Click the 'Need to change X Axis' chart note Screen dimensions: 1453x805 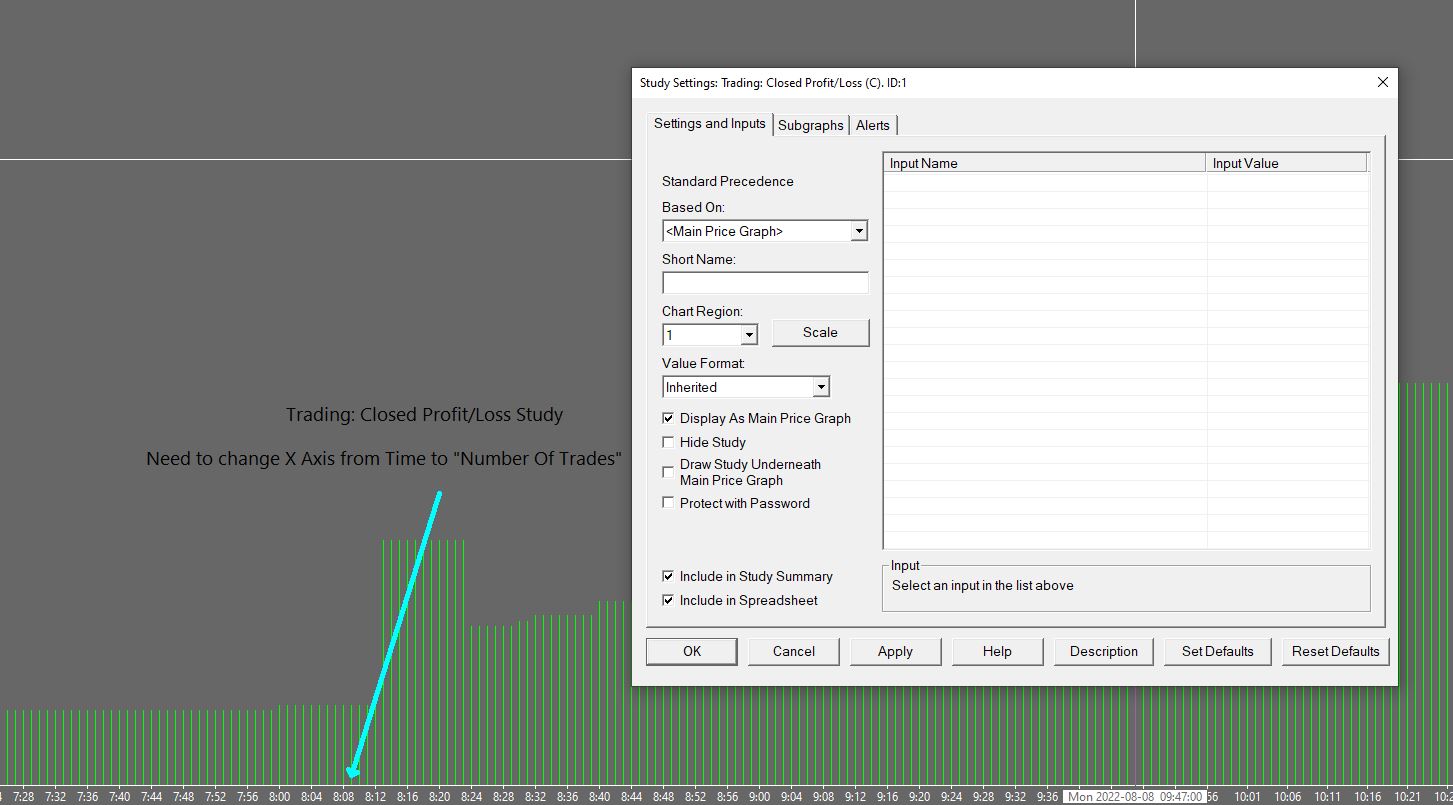384,458
